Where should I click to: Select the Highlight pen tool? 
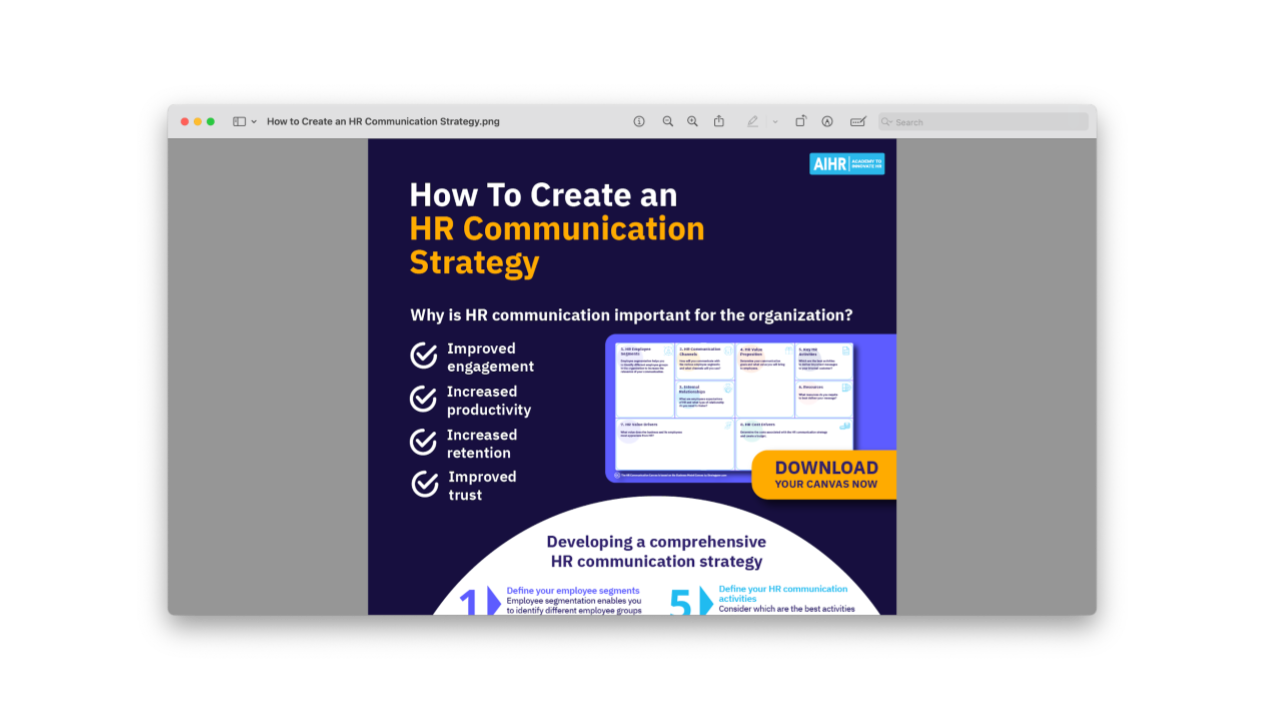[752, 122]
